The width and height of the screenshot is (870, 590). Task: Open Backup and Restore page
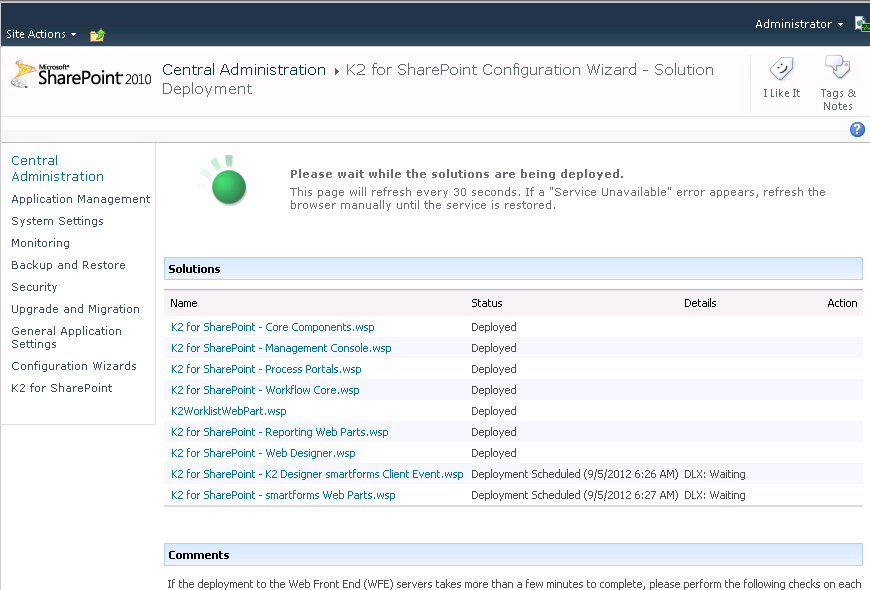(x=68, y=265)
